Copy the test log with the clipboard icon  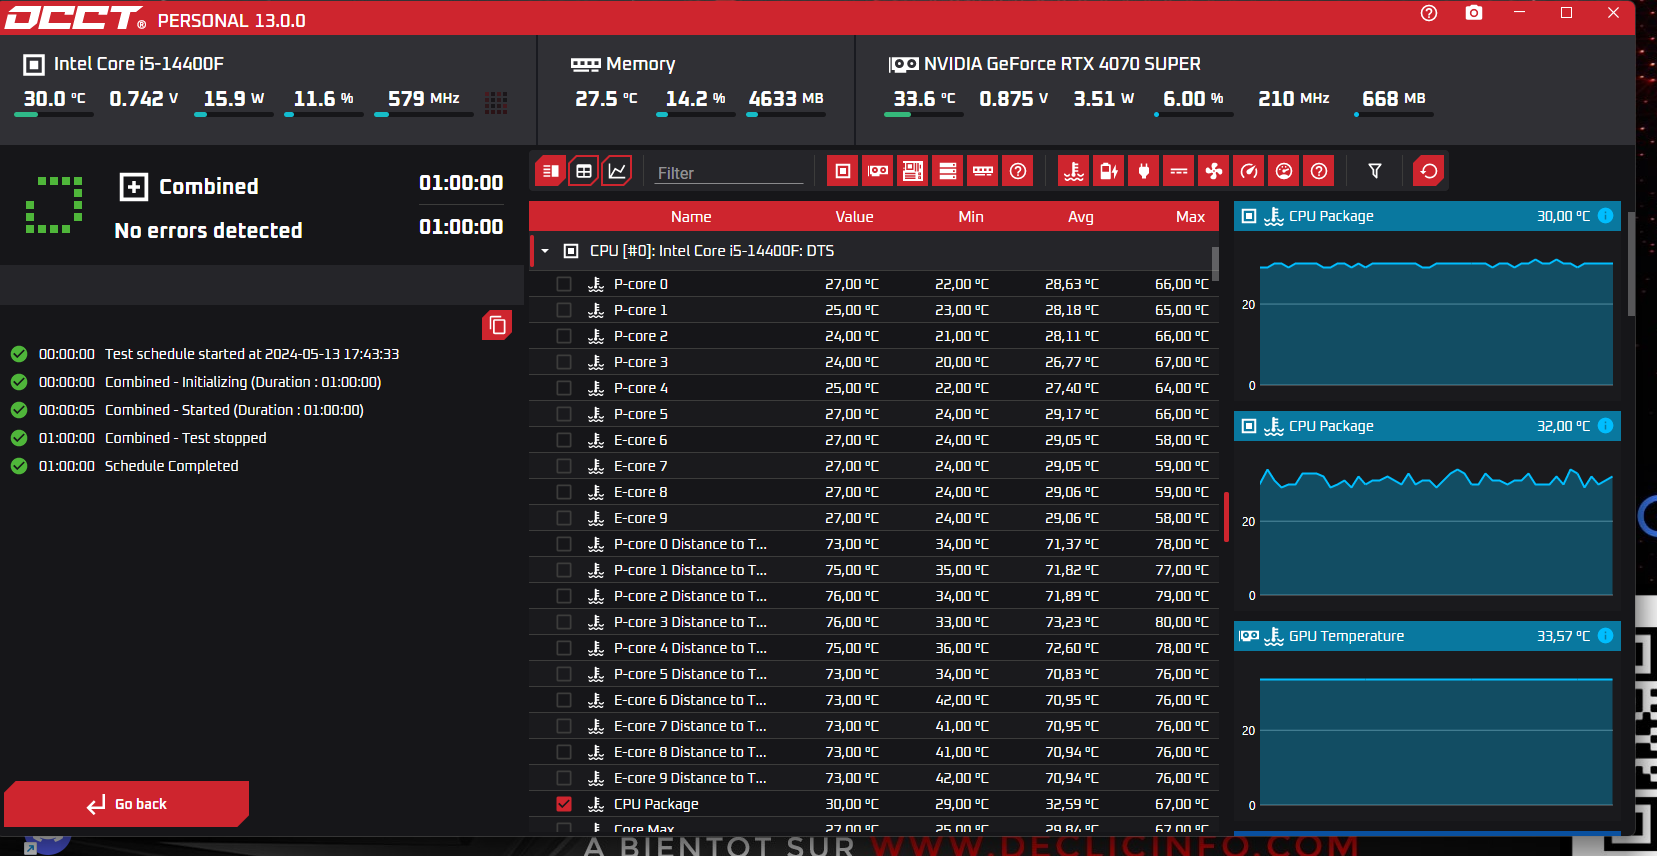pos(497,325)
